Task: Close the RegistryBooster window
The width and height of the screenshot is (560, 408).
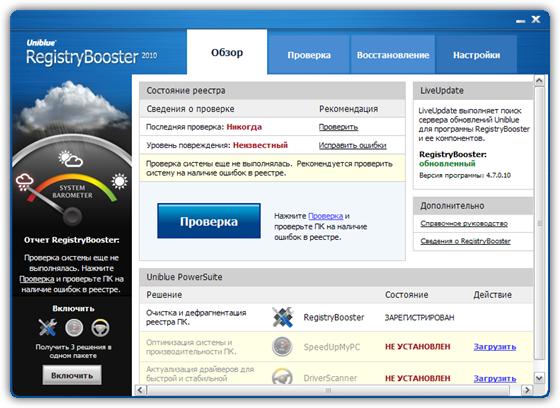Action: [x=536, y=19]
